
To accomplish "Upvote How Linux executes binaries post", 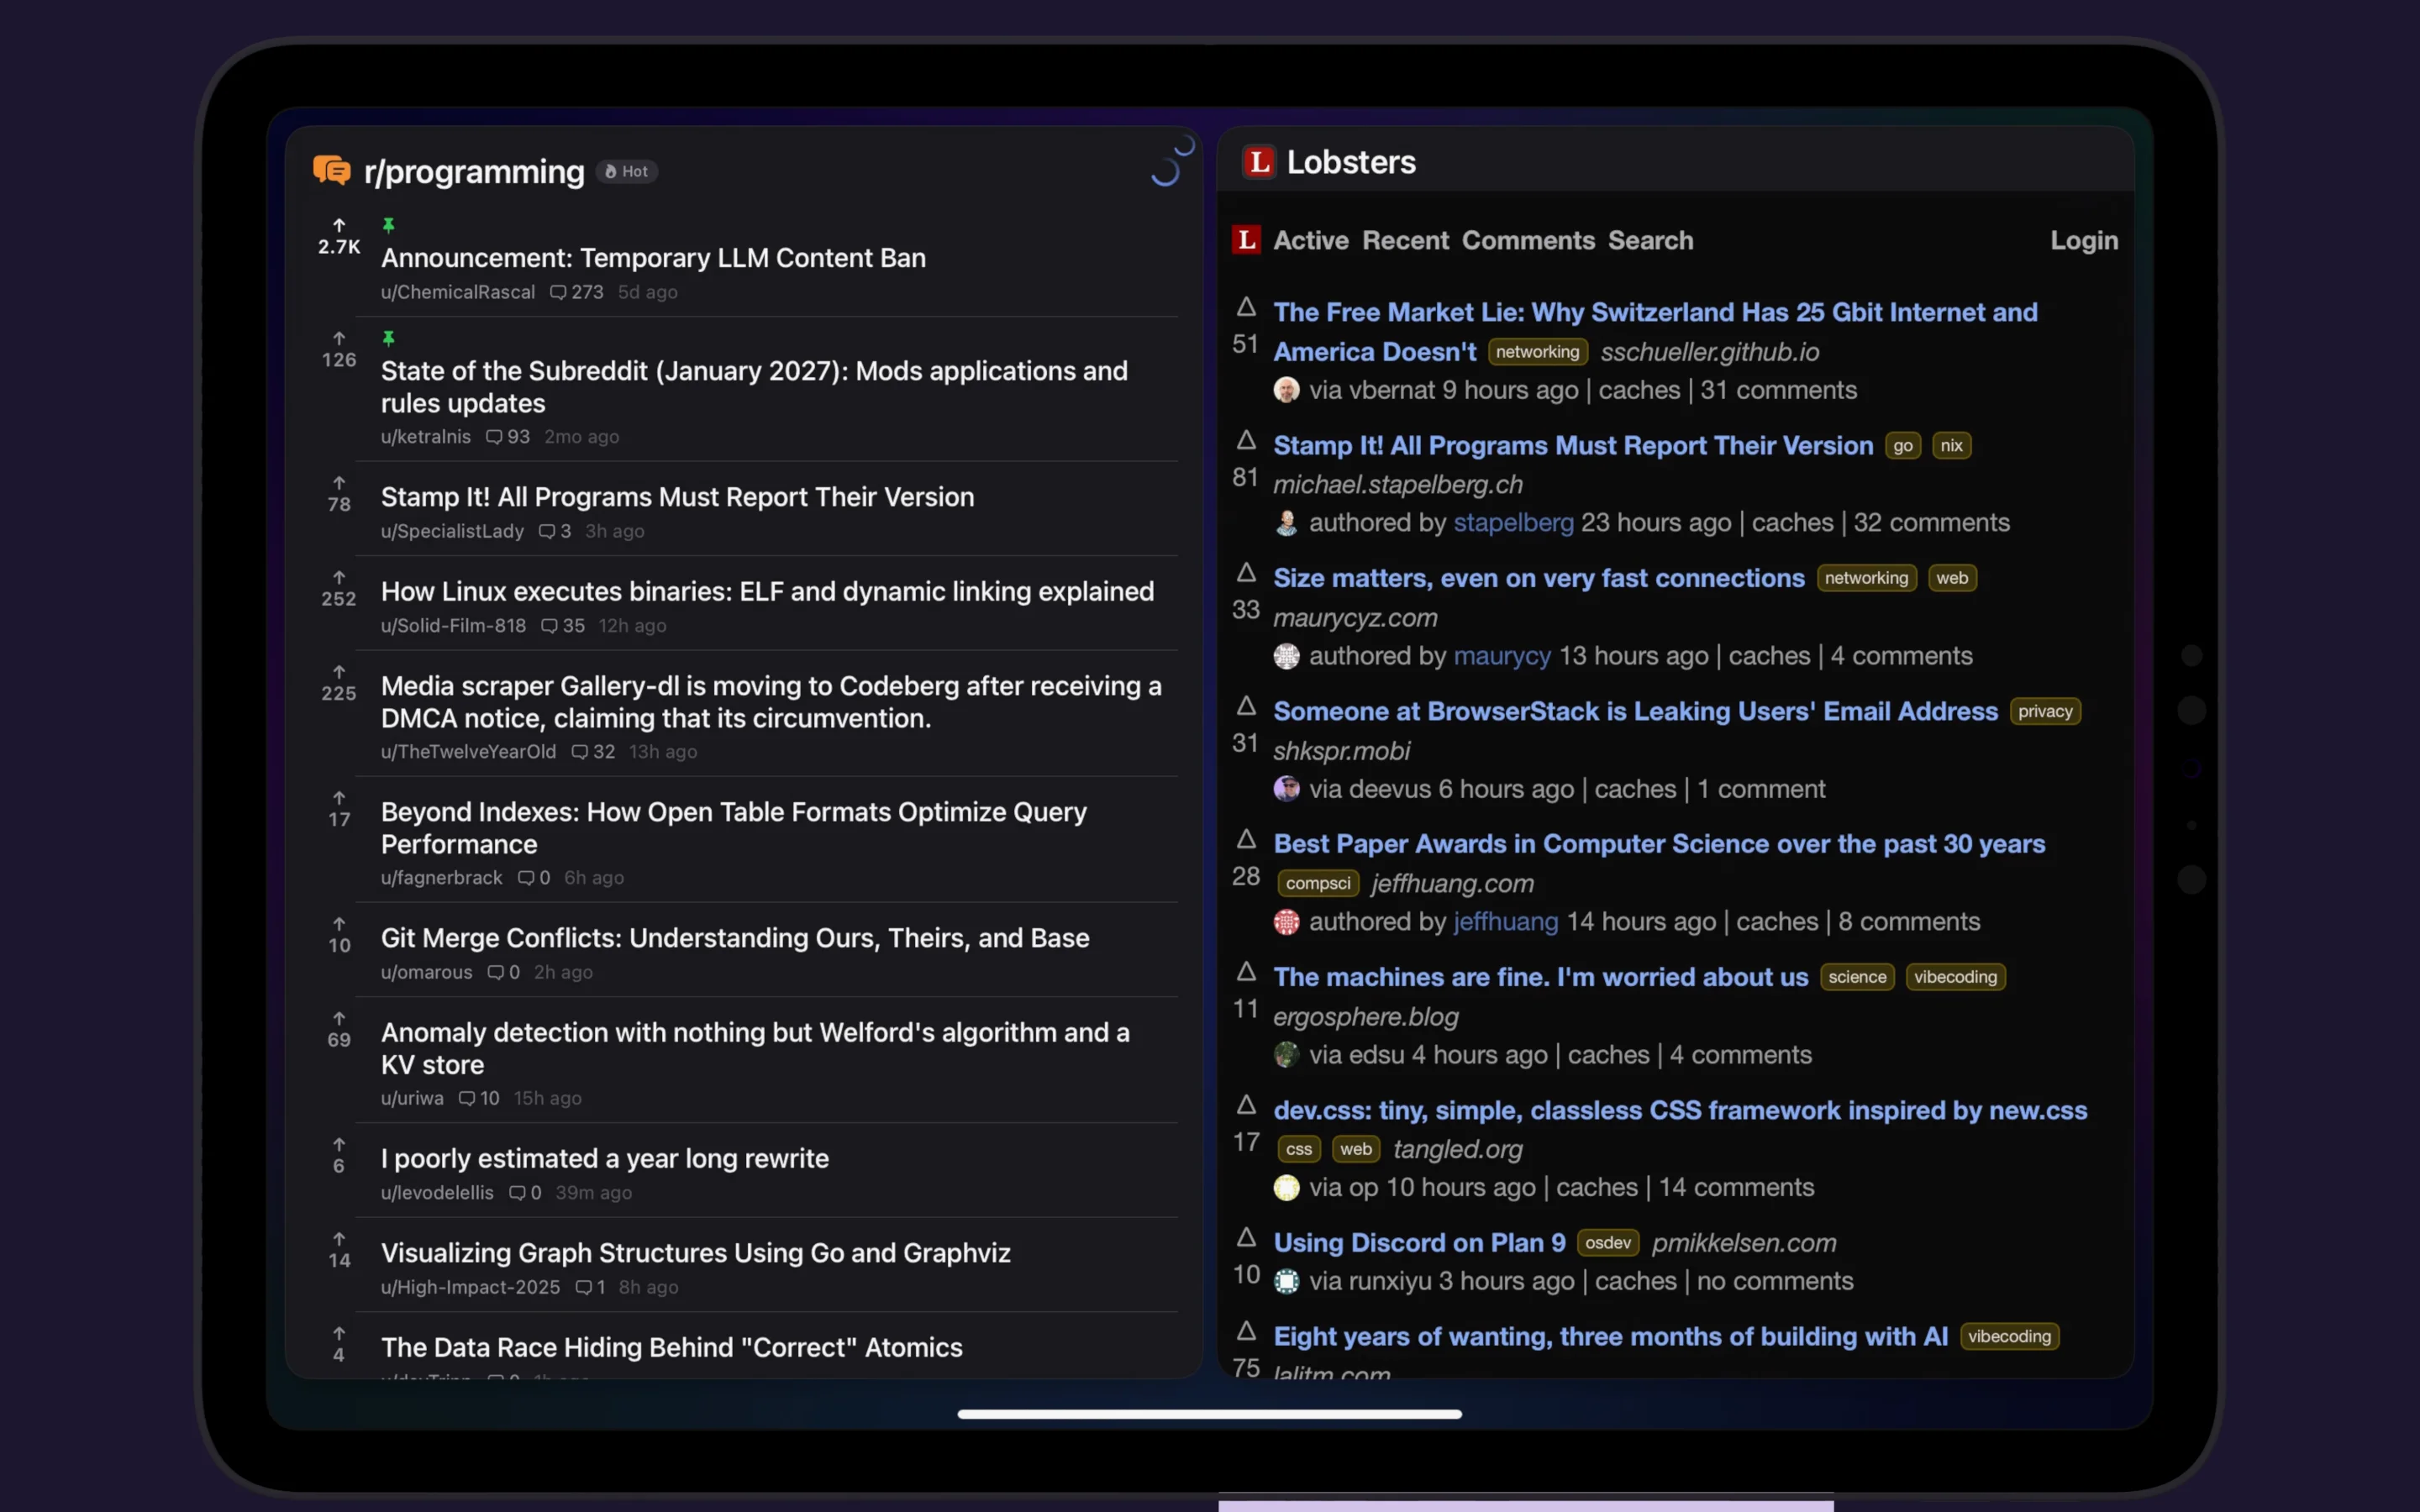I will pyautogui.click(x=339, y=578).
